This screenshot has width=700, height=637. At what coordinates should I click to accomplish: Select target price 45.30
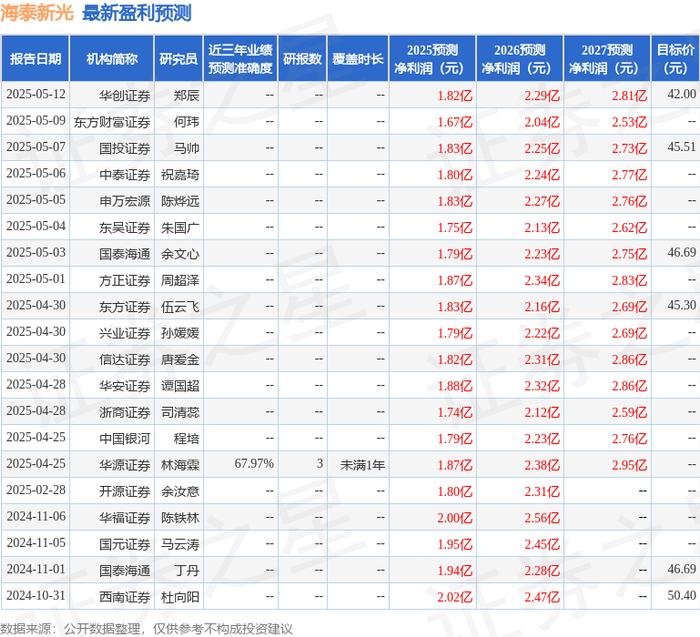coord(682,305)
